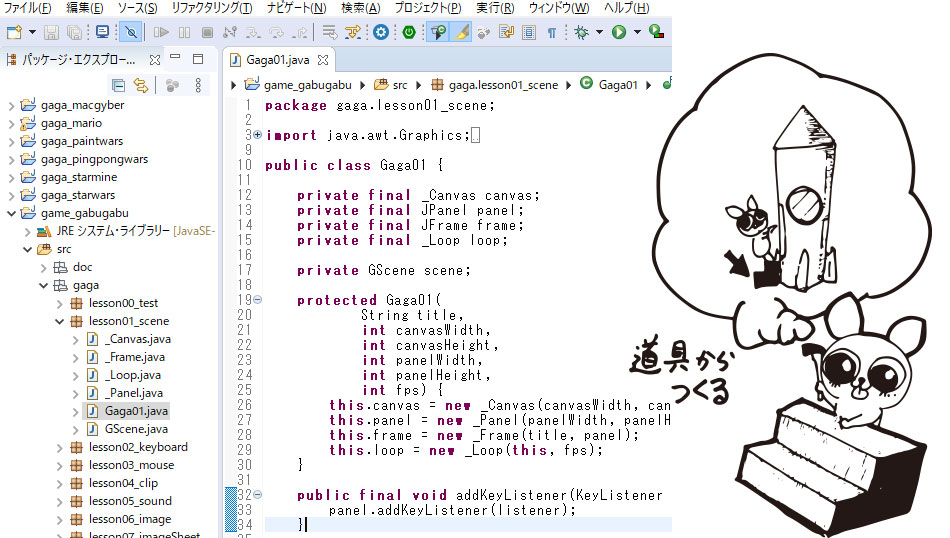The width and height of the screenshot is (950, 538).
Task: Open dropdown arrow next to Run button
Action: click(636, 32)
